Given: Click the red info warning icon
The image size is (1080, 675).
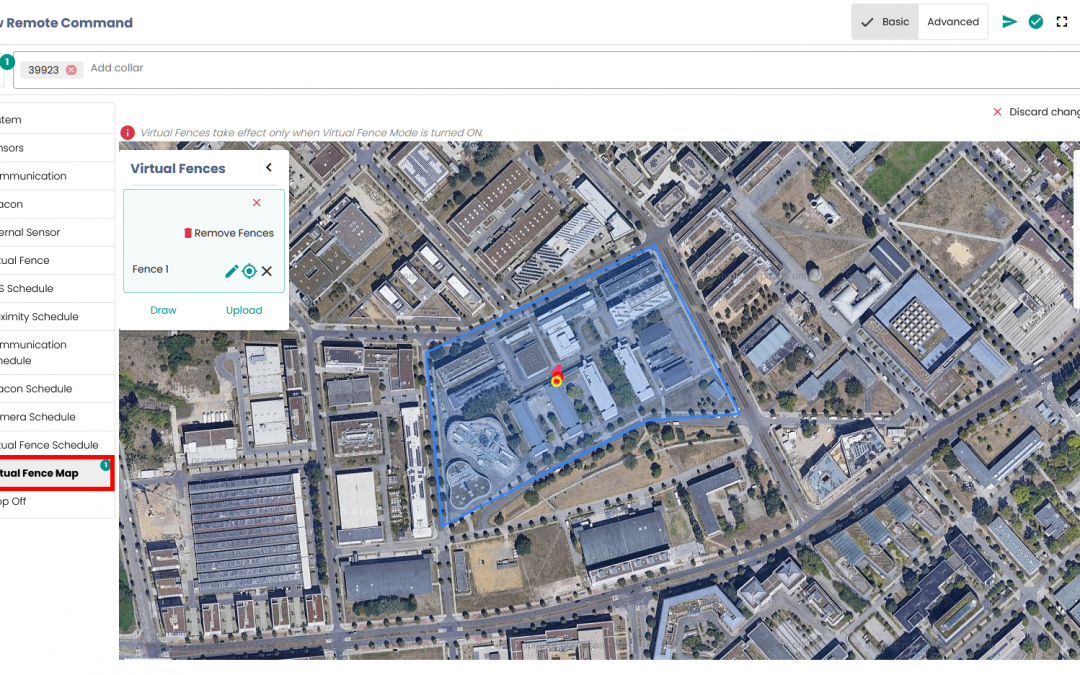Looking at the screenshot, I should click(127, 132).
